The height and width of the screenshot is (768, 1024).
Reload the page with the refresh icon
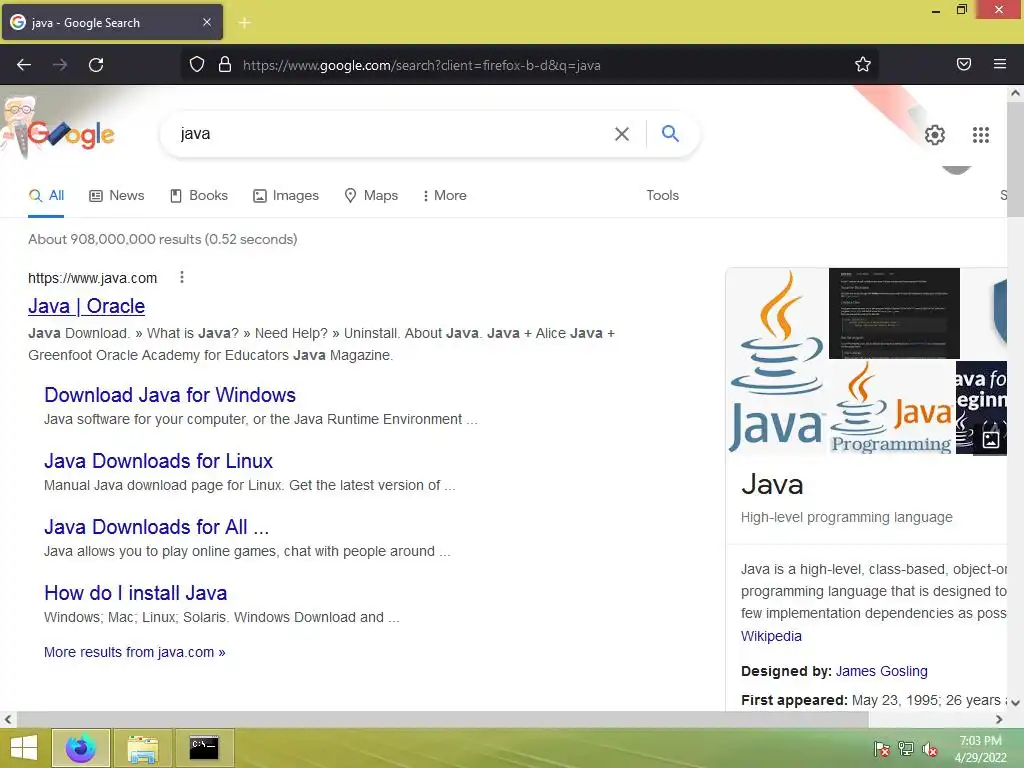coord(96,65)
